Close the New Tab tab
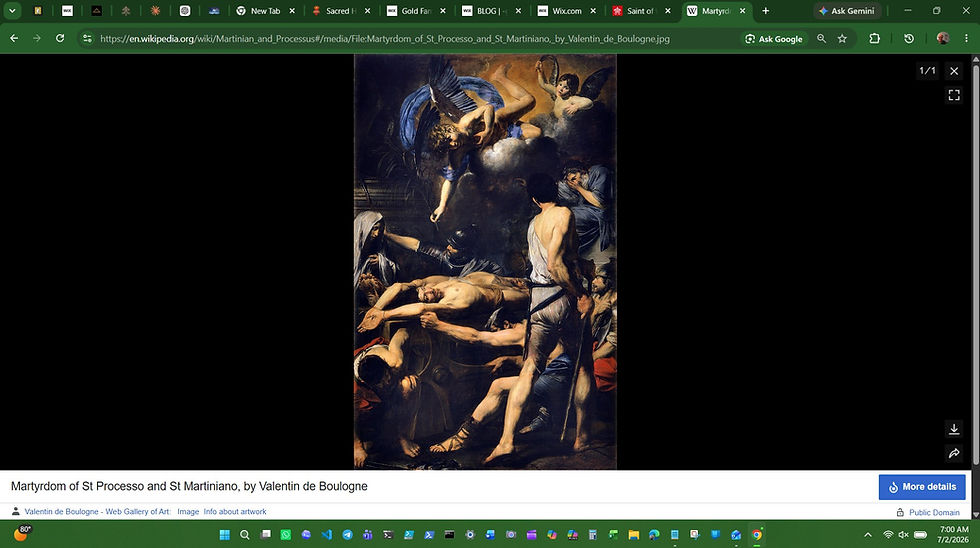 (292, 11)
